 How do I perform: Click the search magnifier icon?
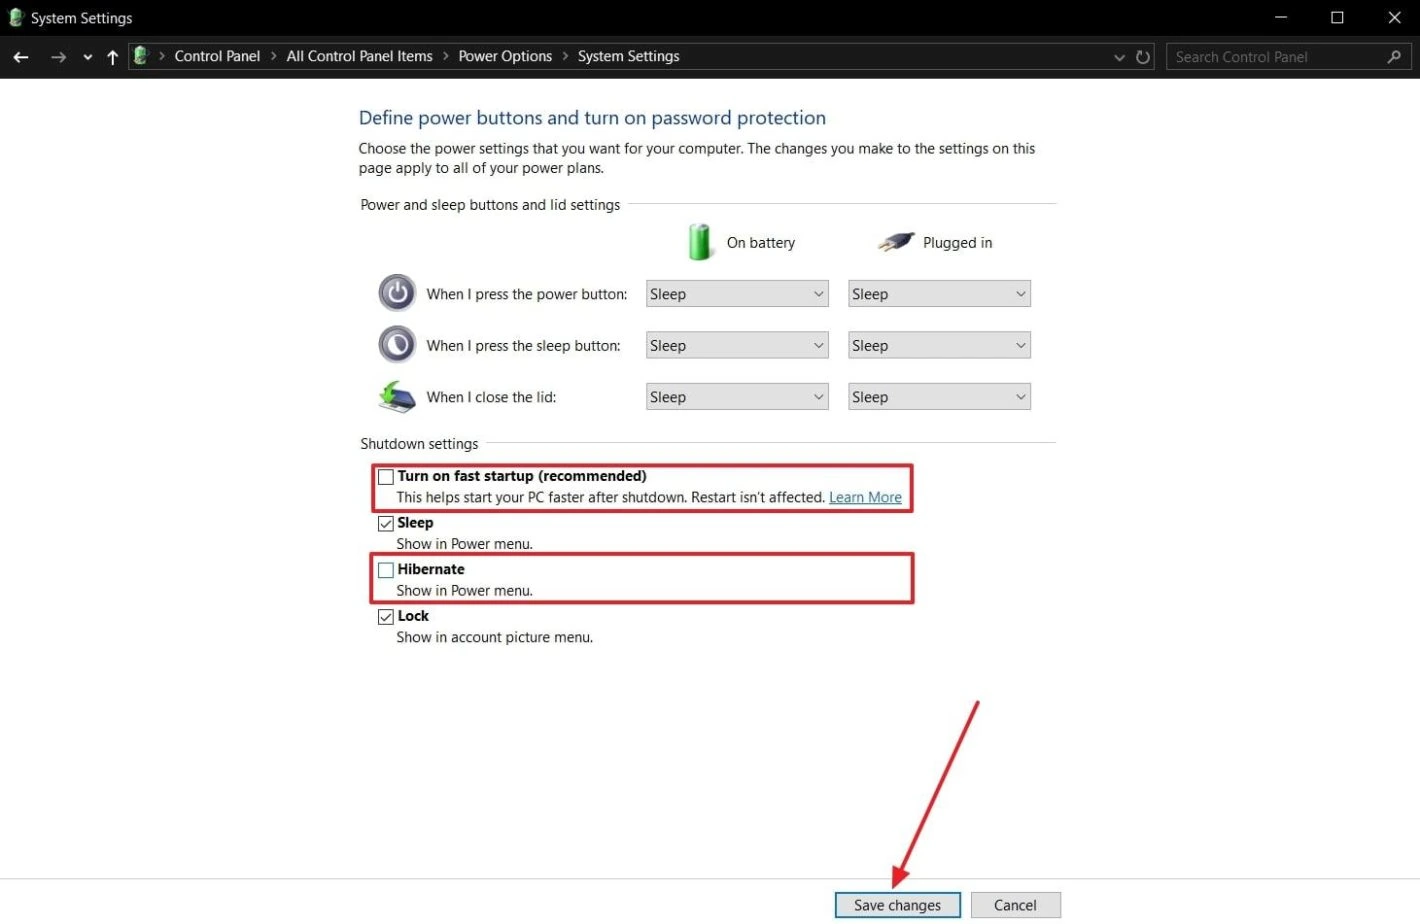coord(1394,57)
